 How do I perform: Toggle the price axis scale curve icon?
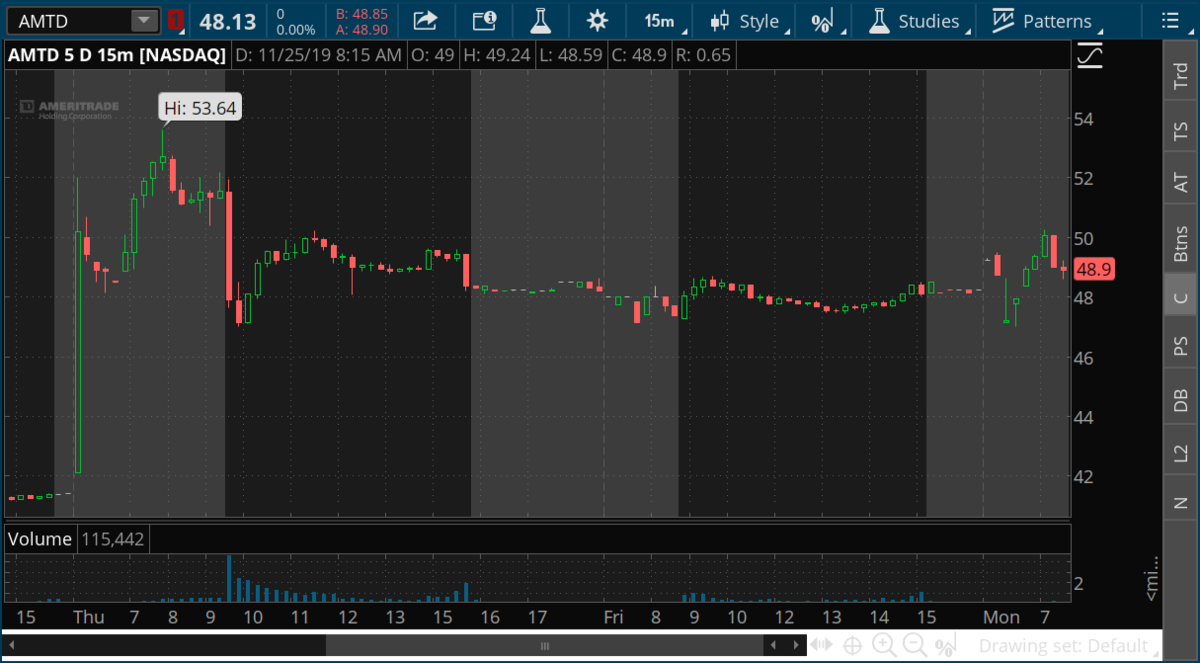[x=1091, y=56]
